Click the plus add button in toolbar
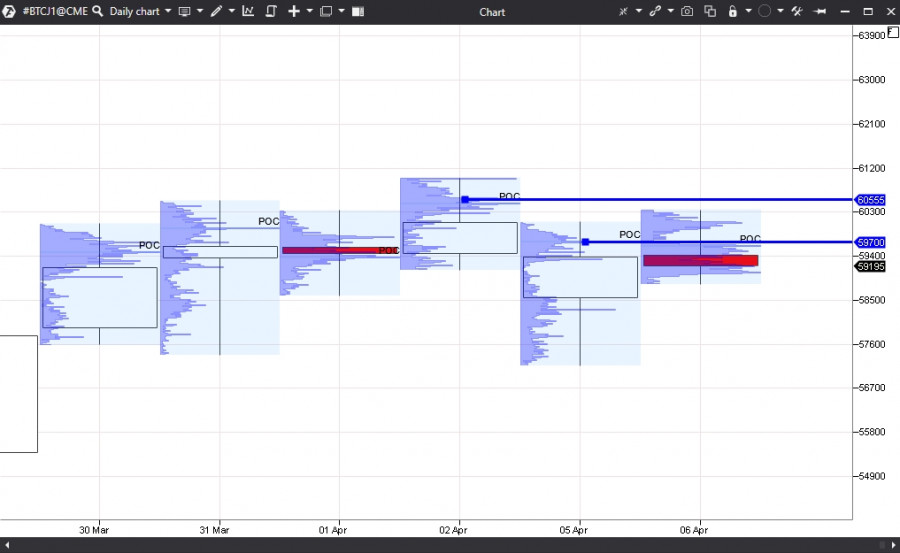 (x=294, y=11)
